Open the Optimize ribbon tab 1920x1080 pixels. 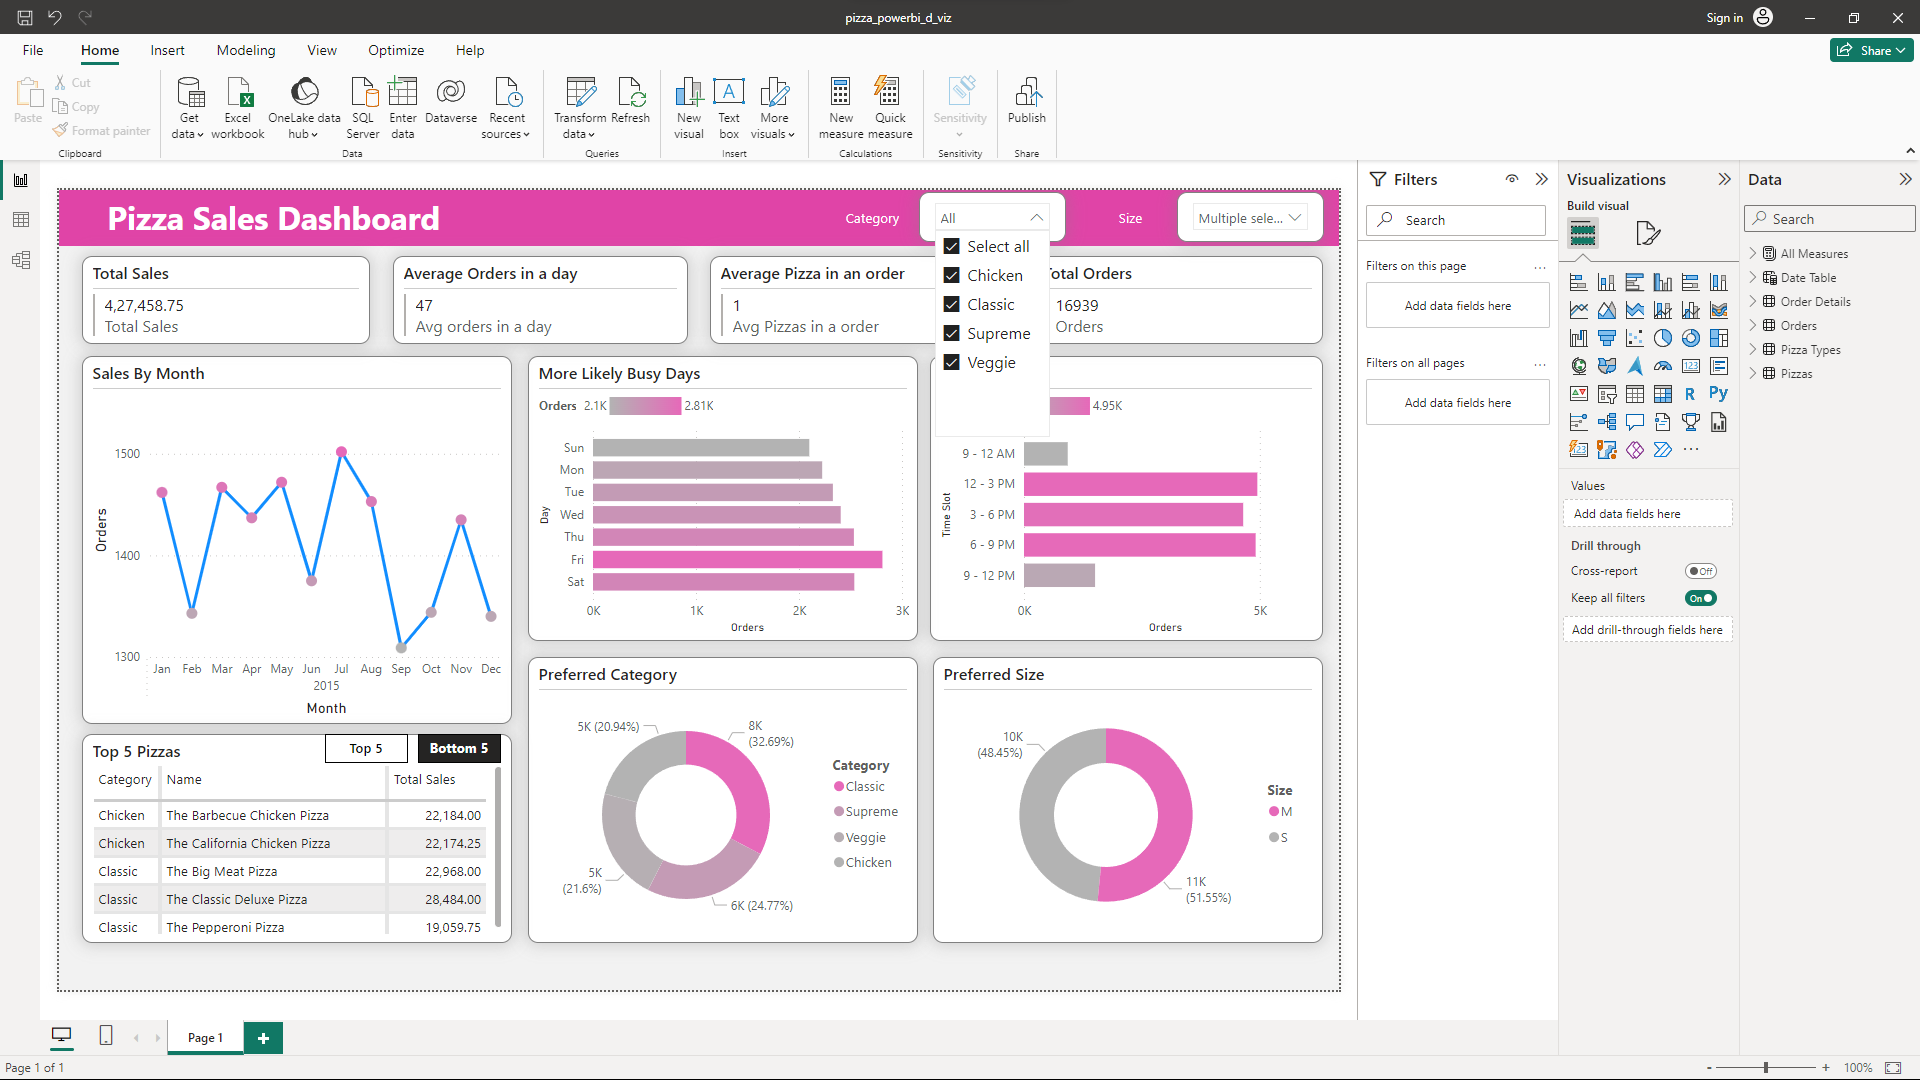[x=395, y=50]
